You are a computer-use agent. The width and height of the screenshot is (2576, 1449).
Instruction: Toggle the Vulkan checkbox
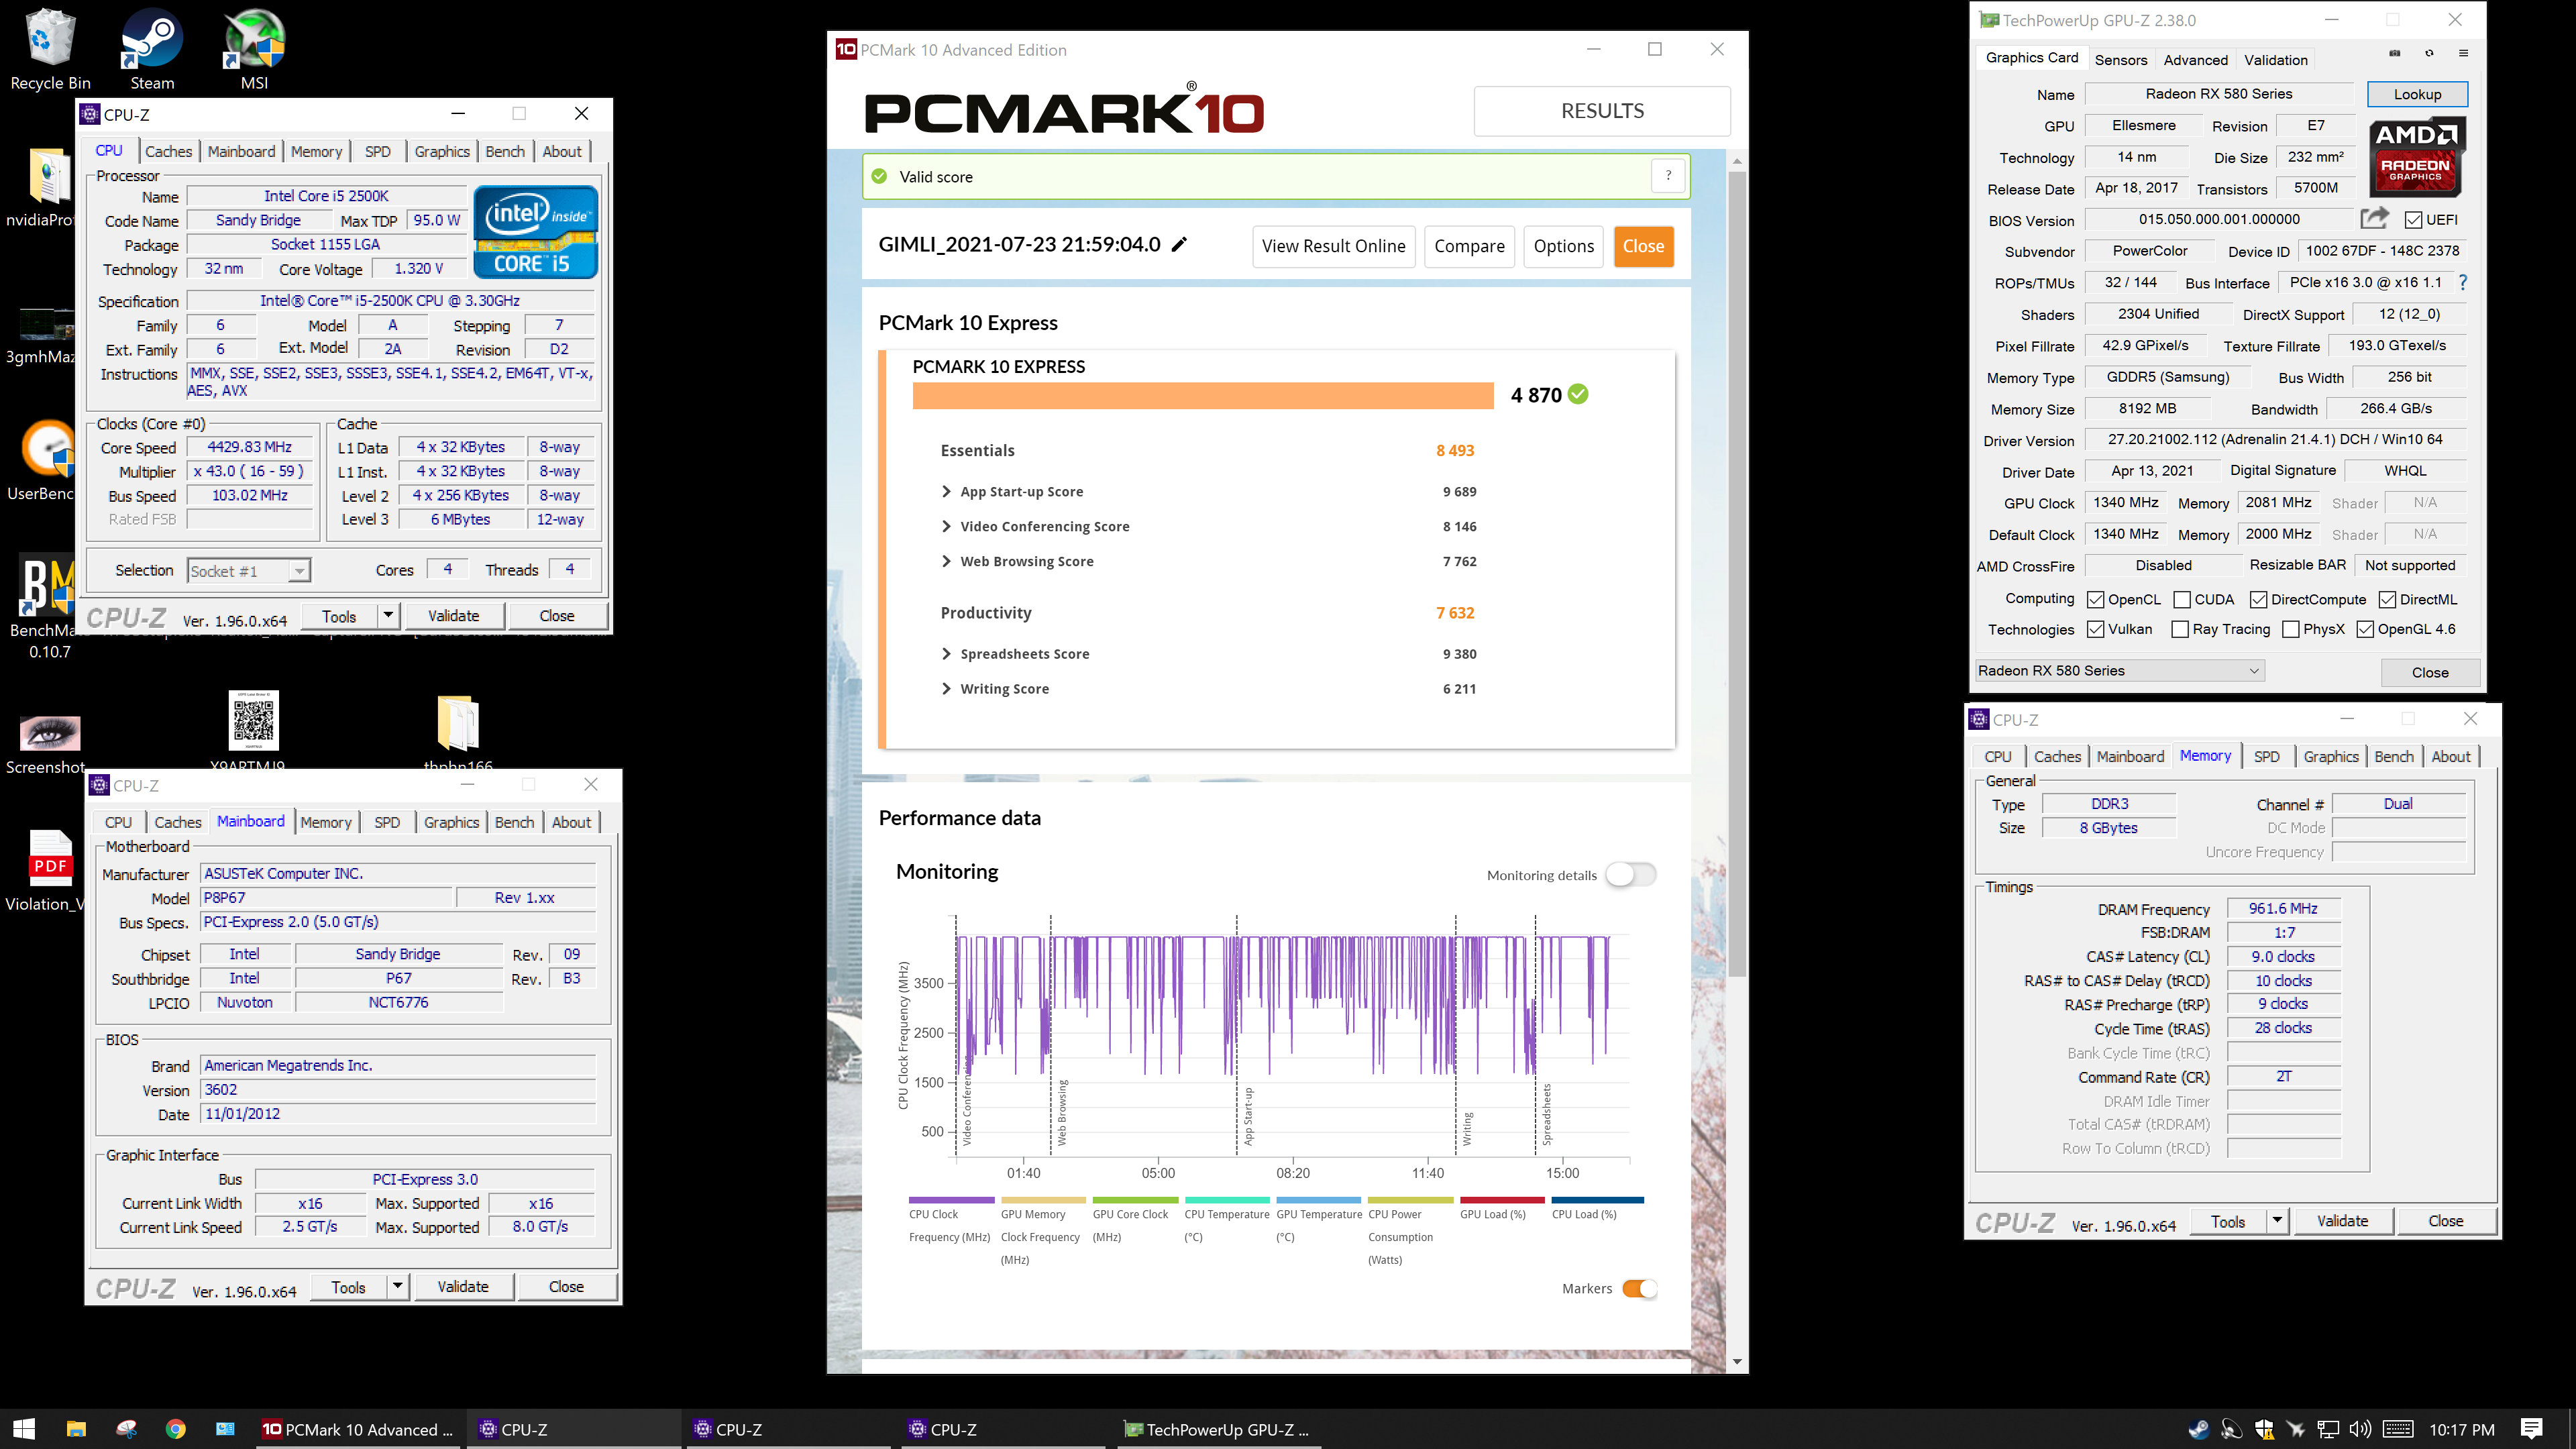pos(2096,629)
